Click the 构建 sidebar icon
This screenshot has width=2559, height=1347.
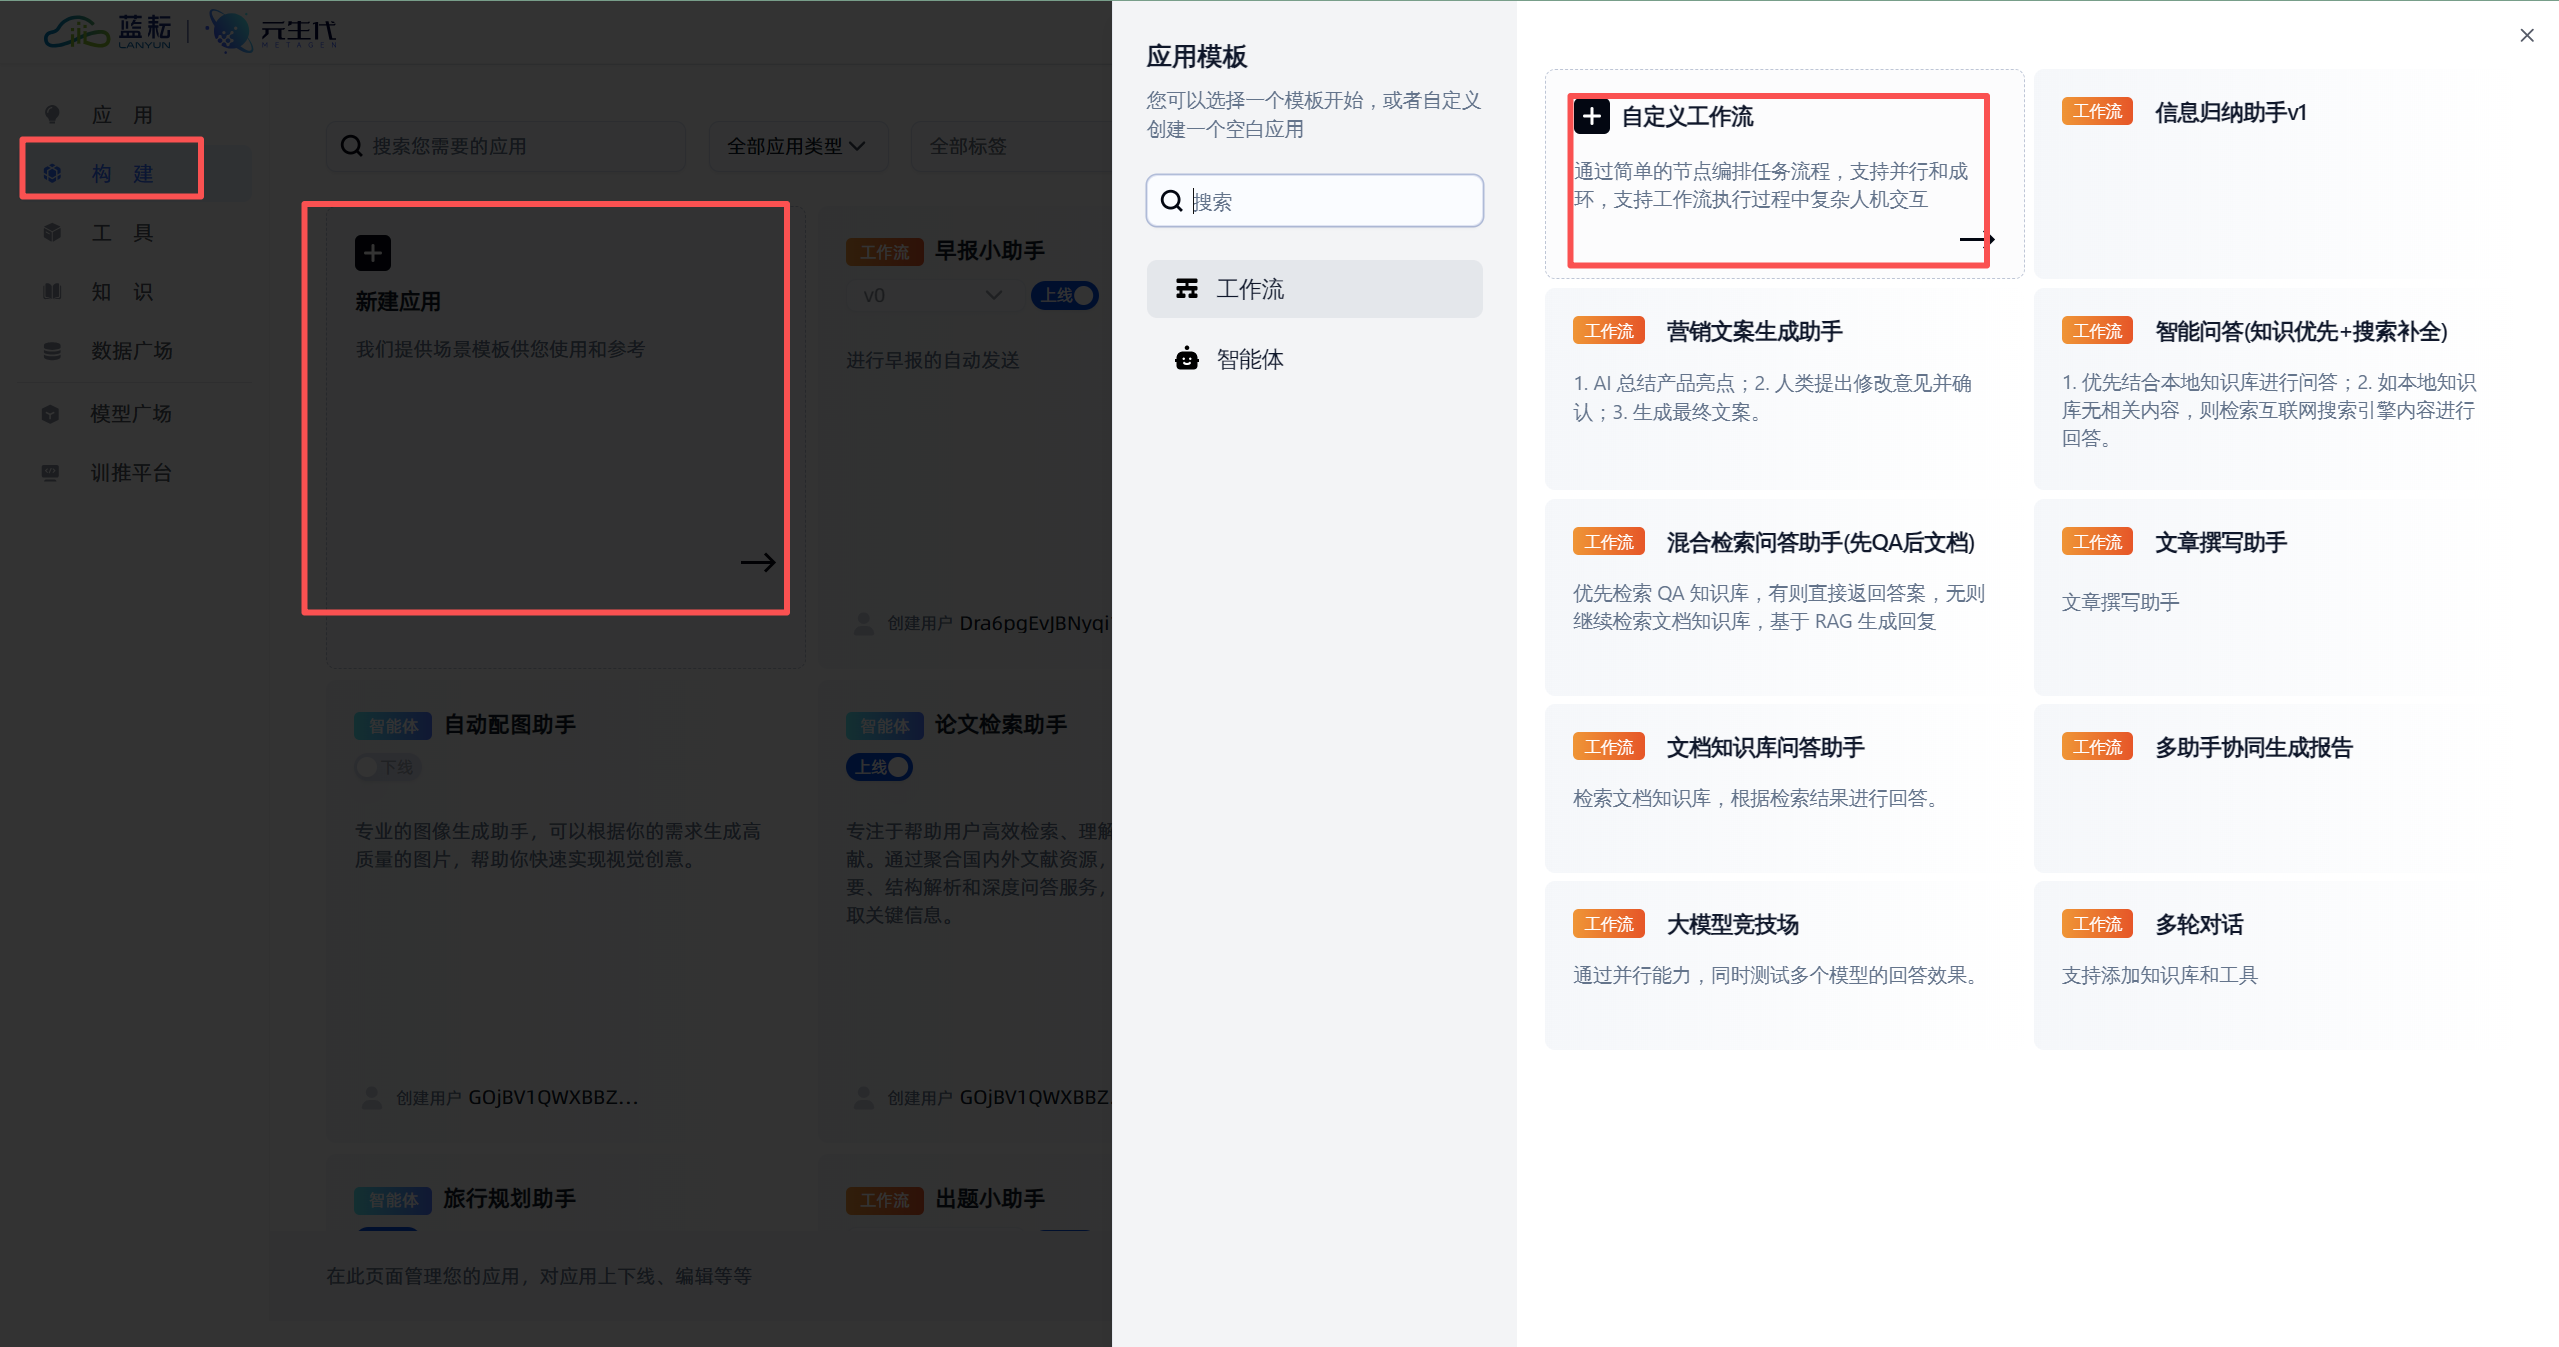(x=53, y=173)
